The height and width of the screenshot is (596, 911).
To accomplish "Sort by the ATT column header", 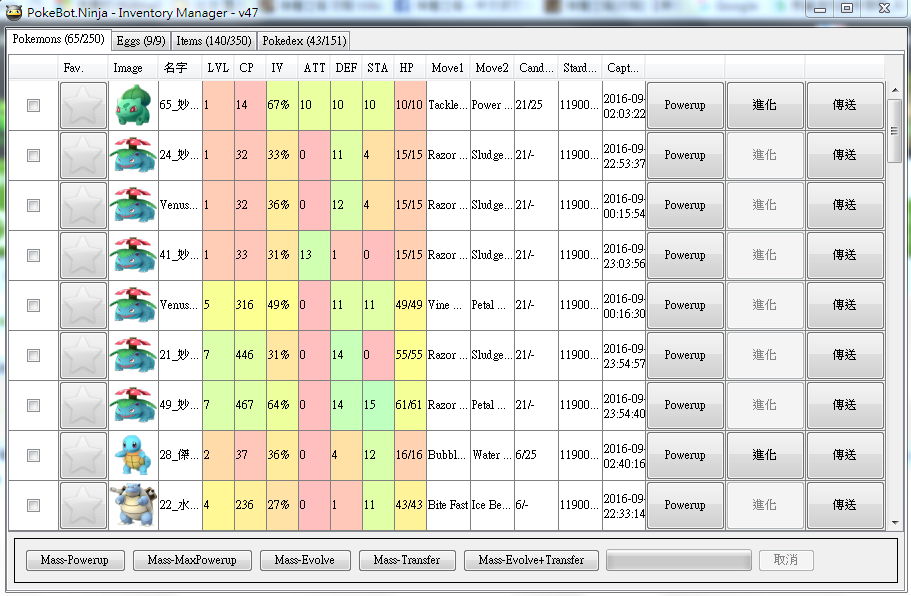I will point(314,68).
